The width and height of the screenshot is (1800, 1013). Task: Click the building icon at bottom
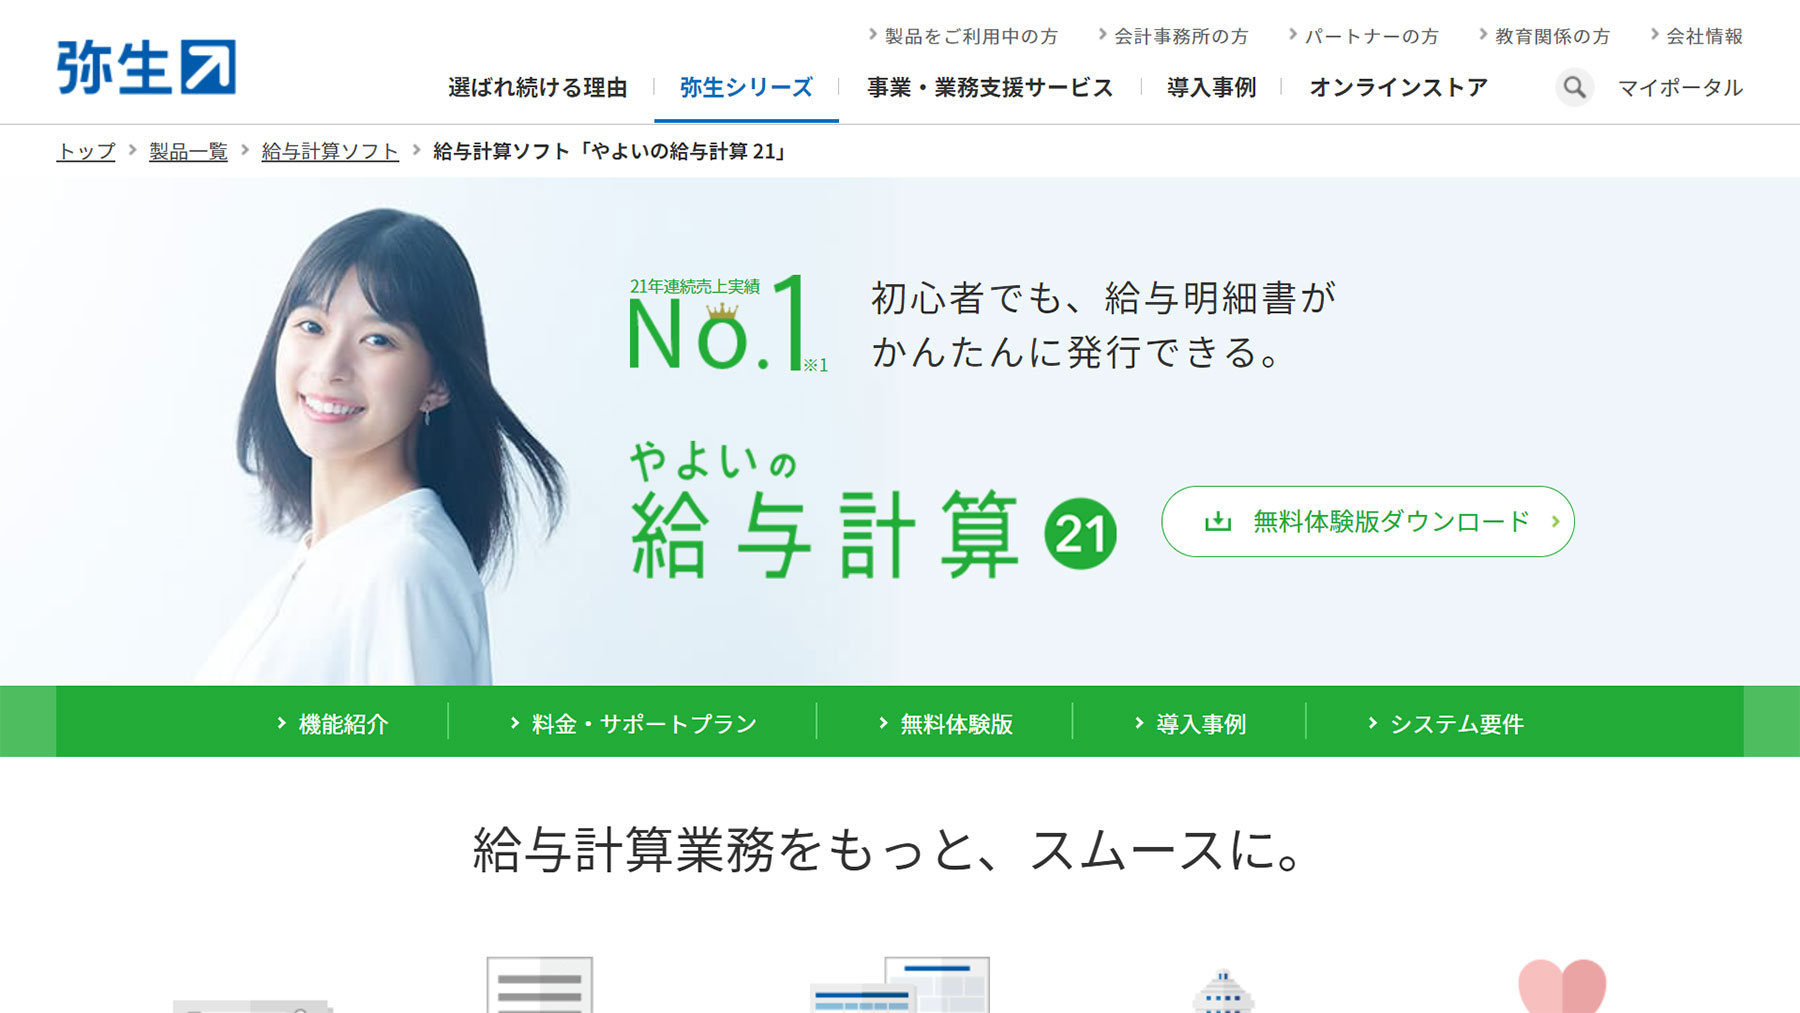tap(1222, 991)
